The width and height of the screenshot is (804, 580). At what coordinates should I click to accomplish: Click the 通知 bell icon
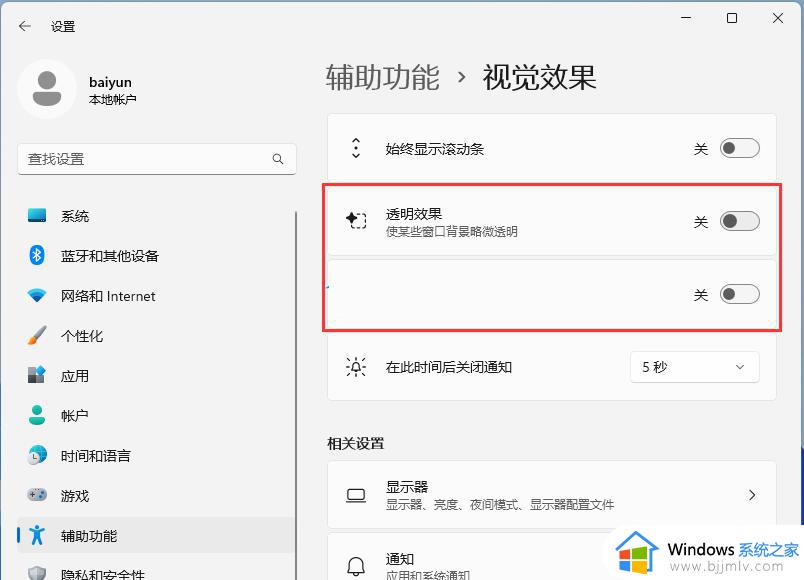(x=356, y=566)
